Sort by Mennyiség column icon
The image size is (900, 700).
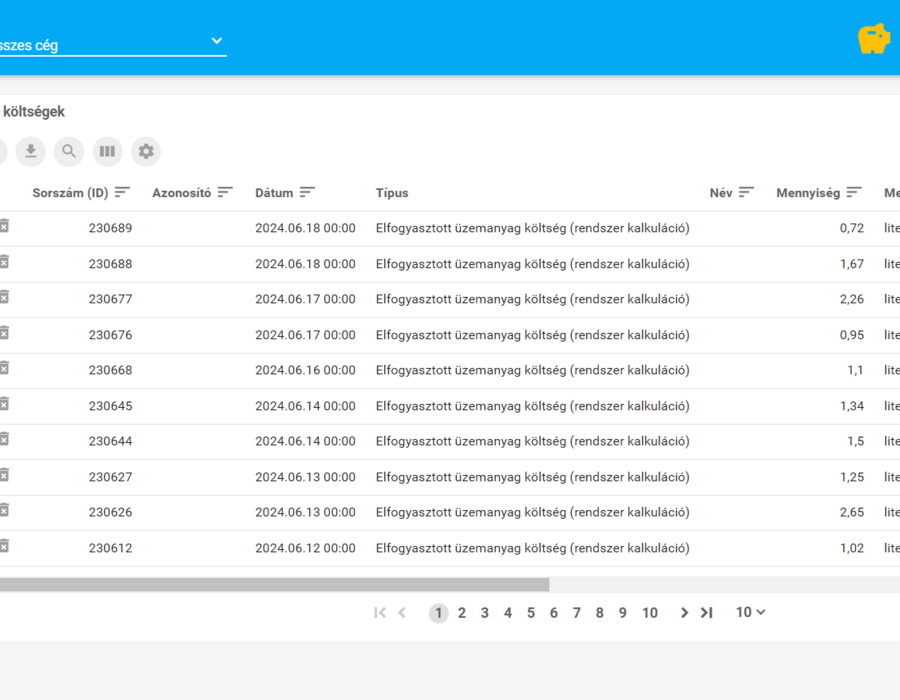[x=854, y=192]
